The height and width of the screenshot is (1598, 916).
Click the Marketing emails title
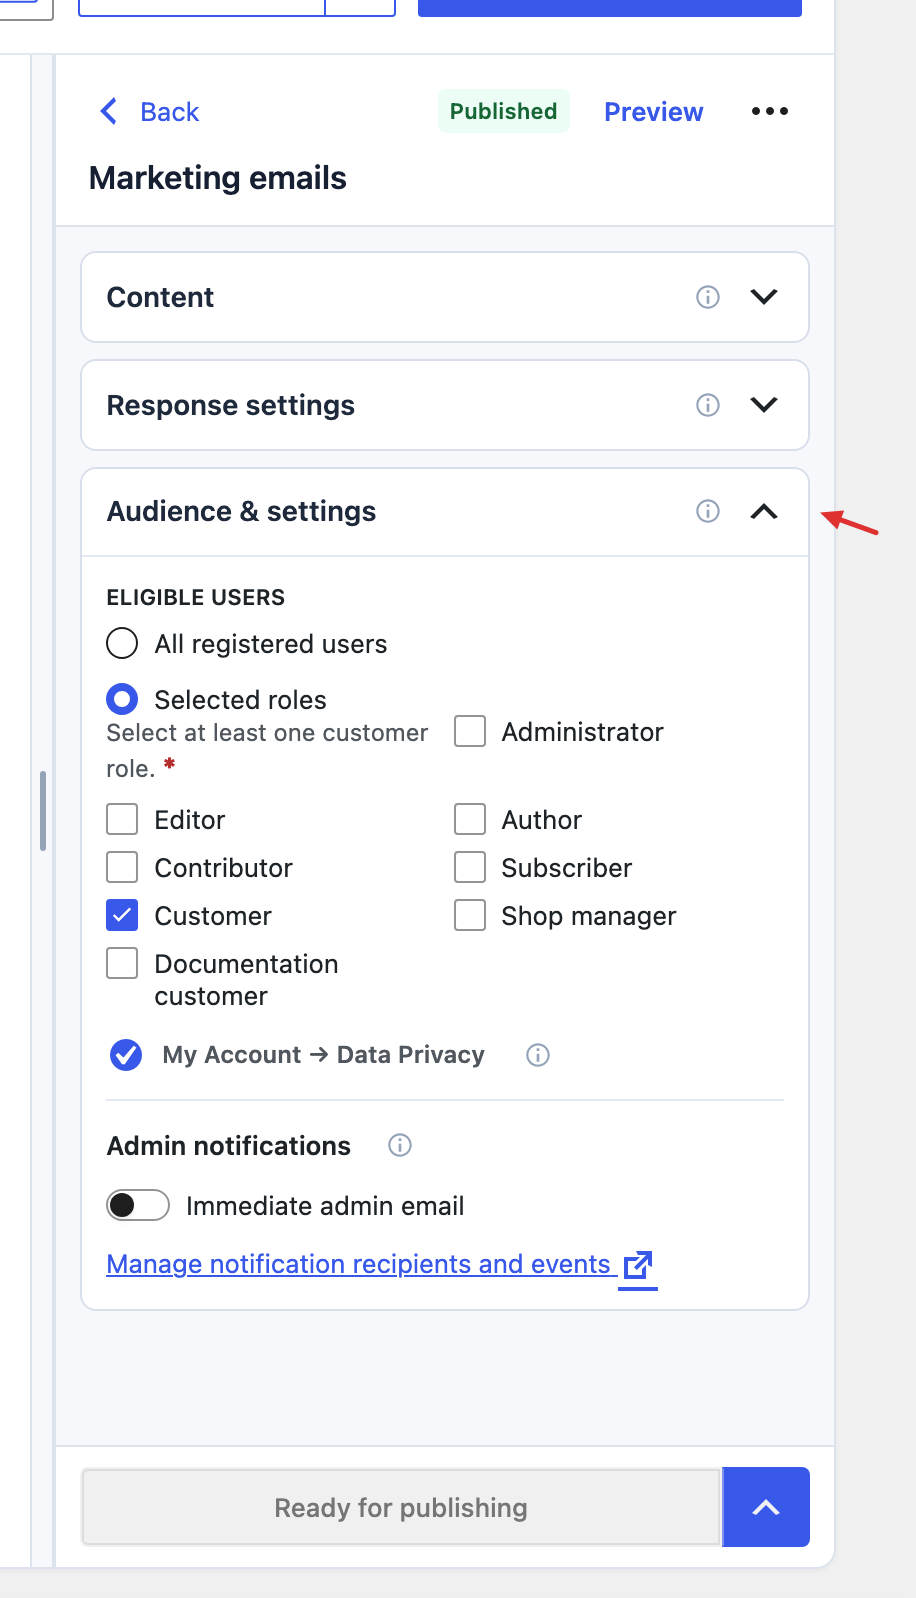point(218,178)
